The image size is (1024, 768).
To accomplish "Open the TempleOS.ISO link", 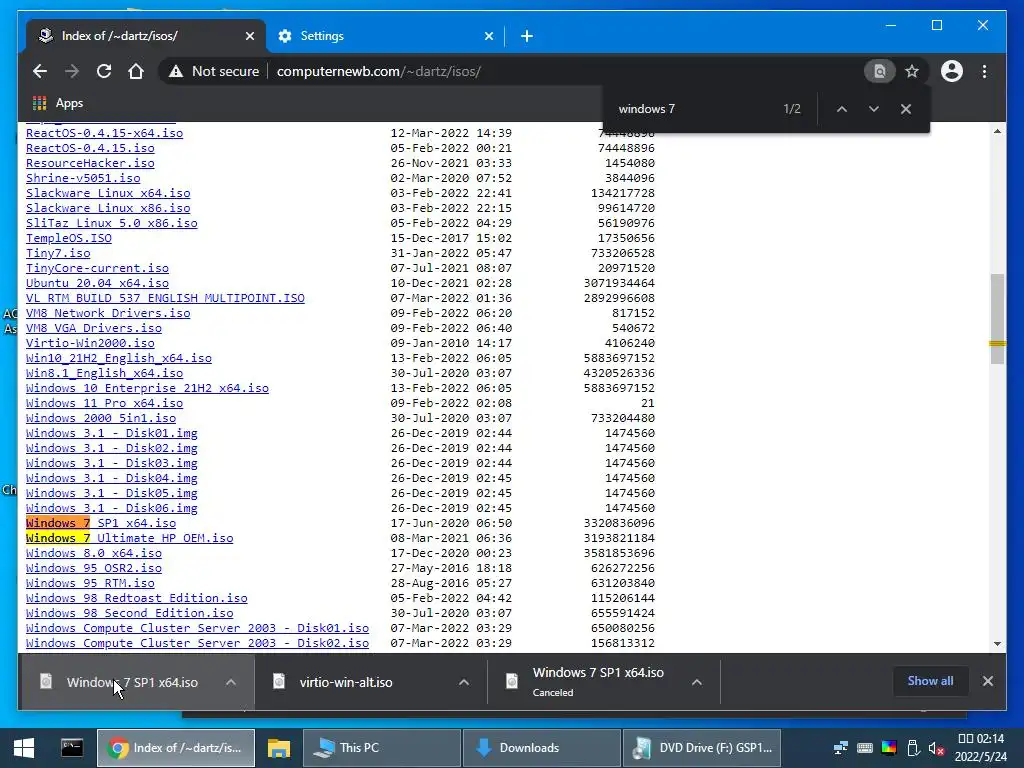I will point(69,238).
